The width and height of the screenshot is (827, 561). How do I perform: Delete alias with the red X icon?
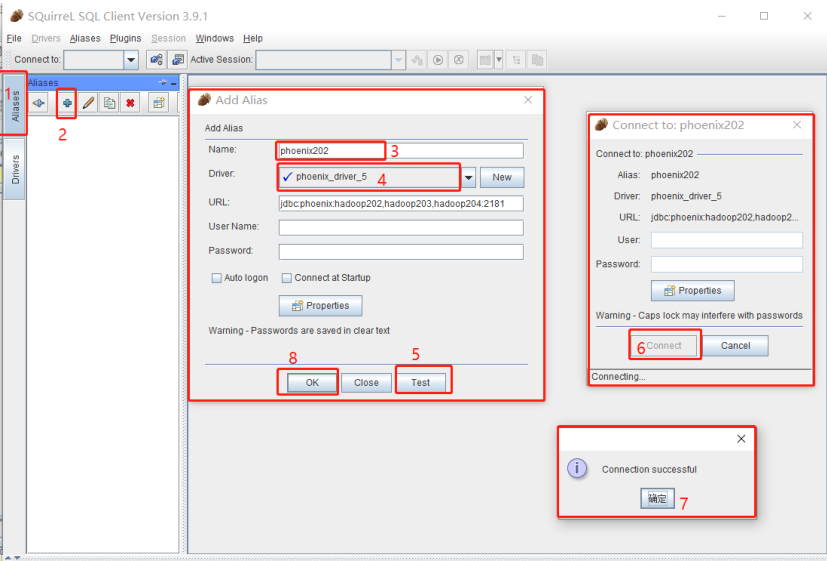(x=130, y=103)
